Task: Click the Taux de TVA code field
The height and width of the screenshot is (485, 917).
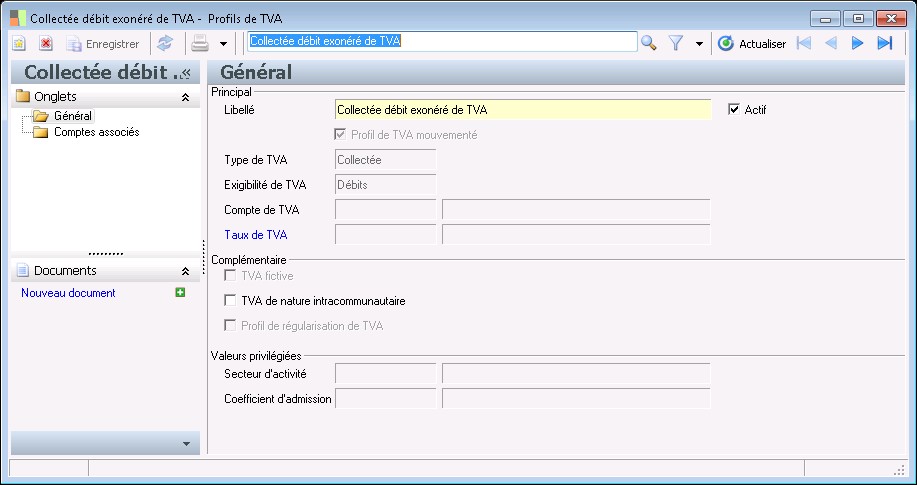Action: [x=385, y=235]
